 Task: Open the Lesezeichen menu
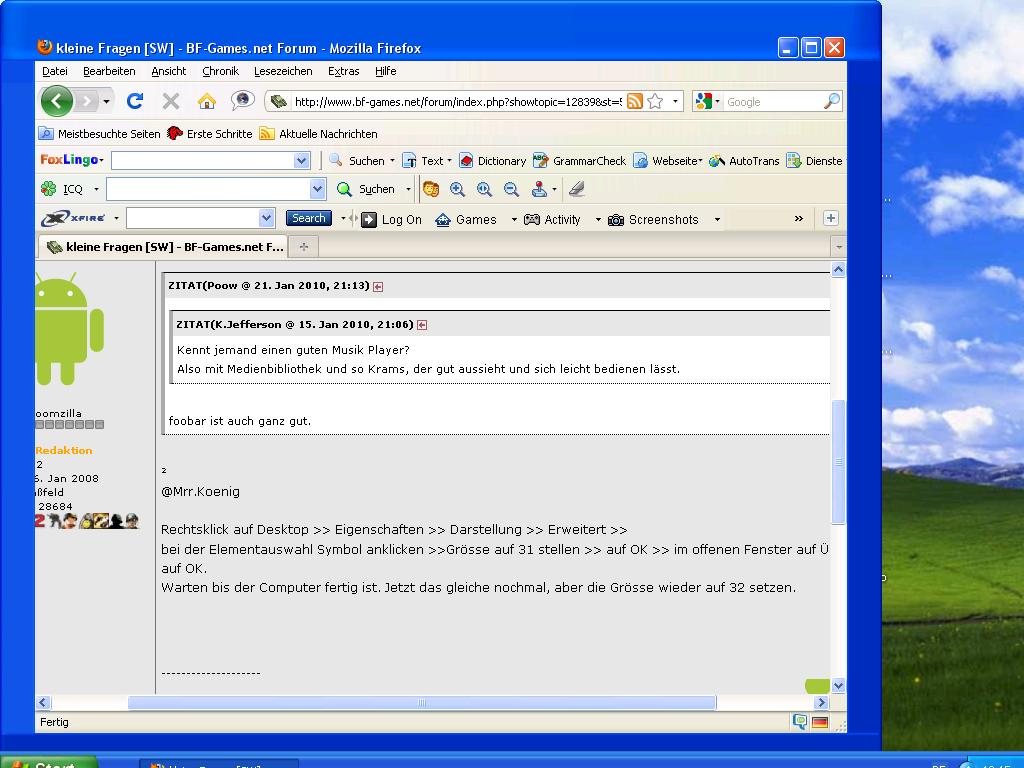283,71
